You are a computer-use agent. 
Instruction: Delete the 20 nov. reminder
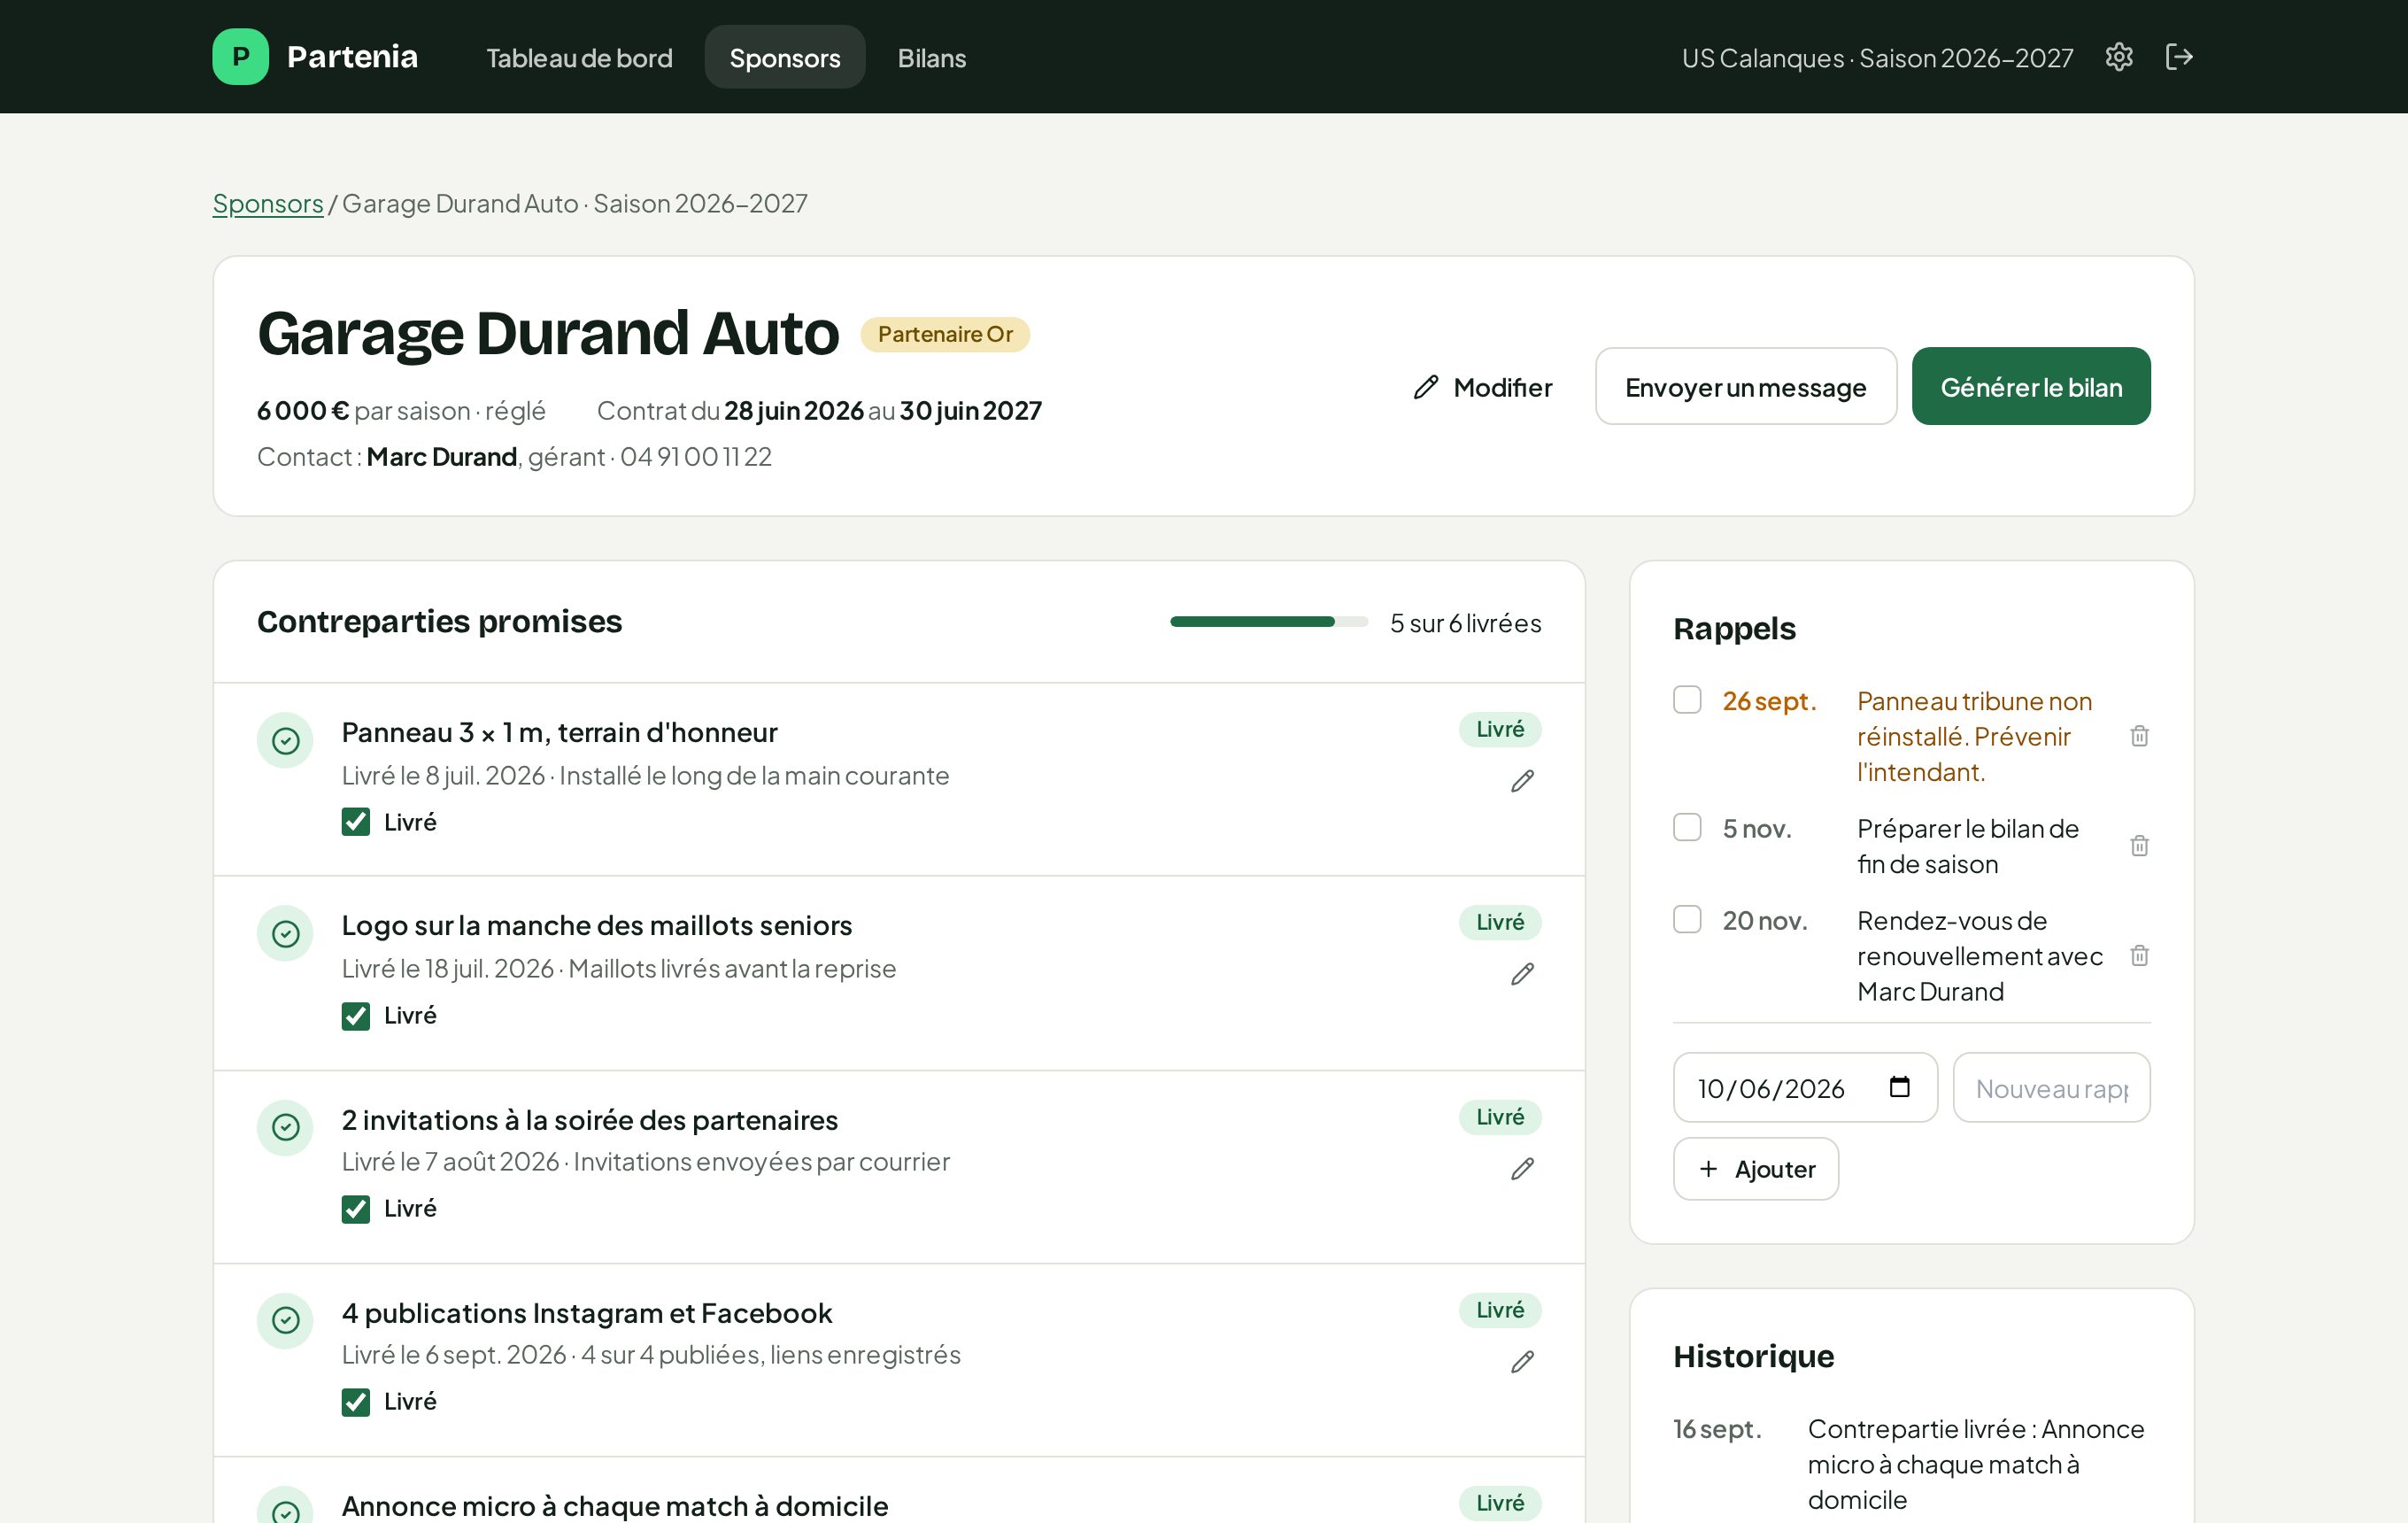tap(2139, 956)
